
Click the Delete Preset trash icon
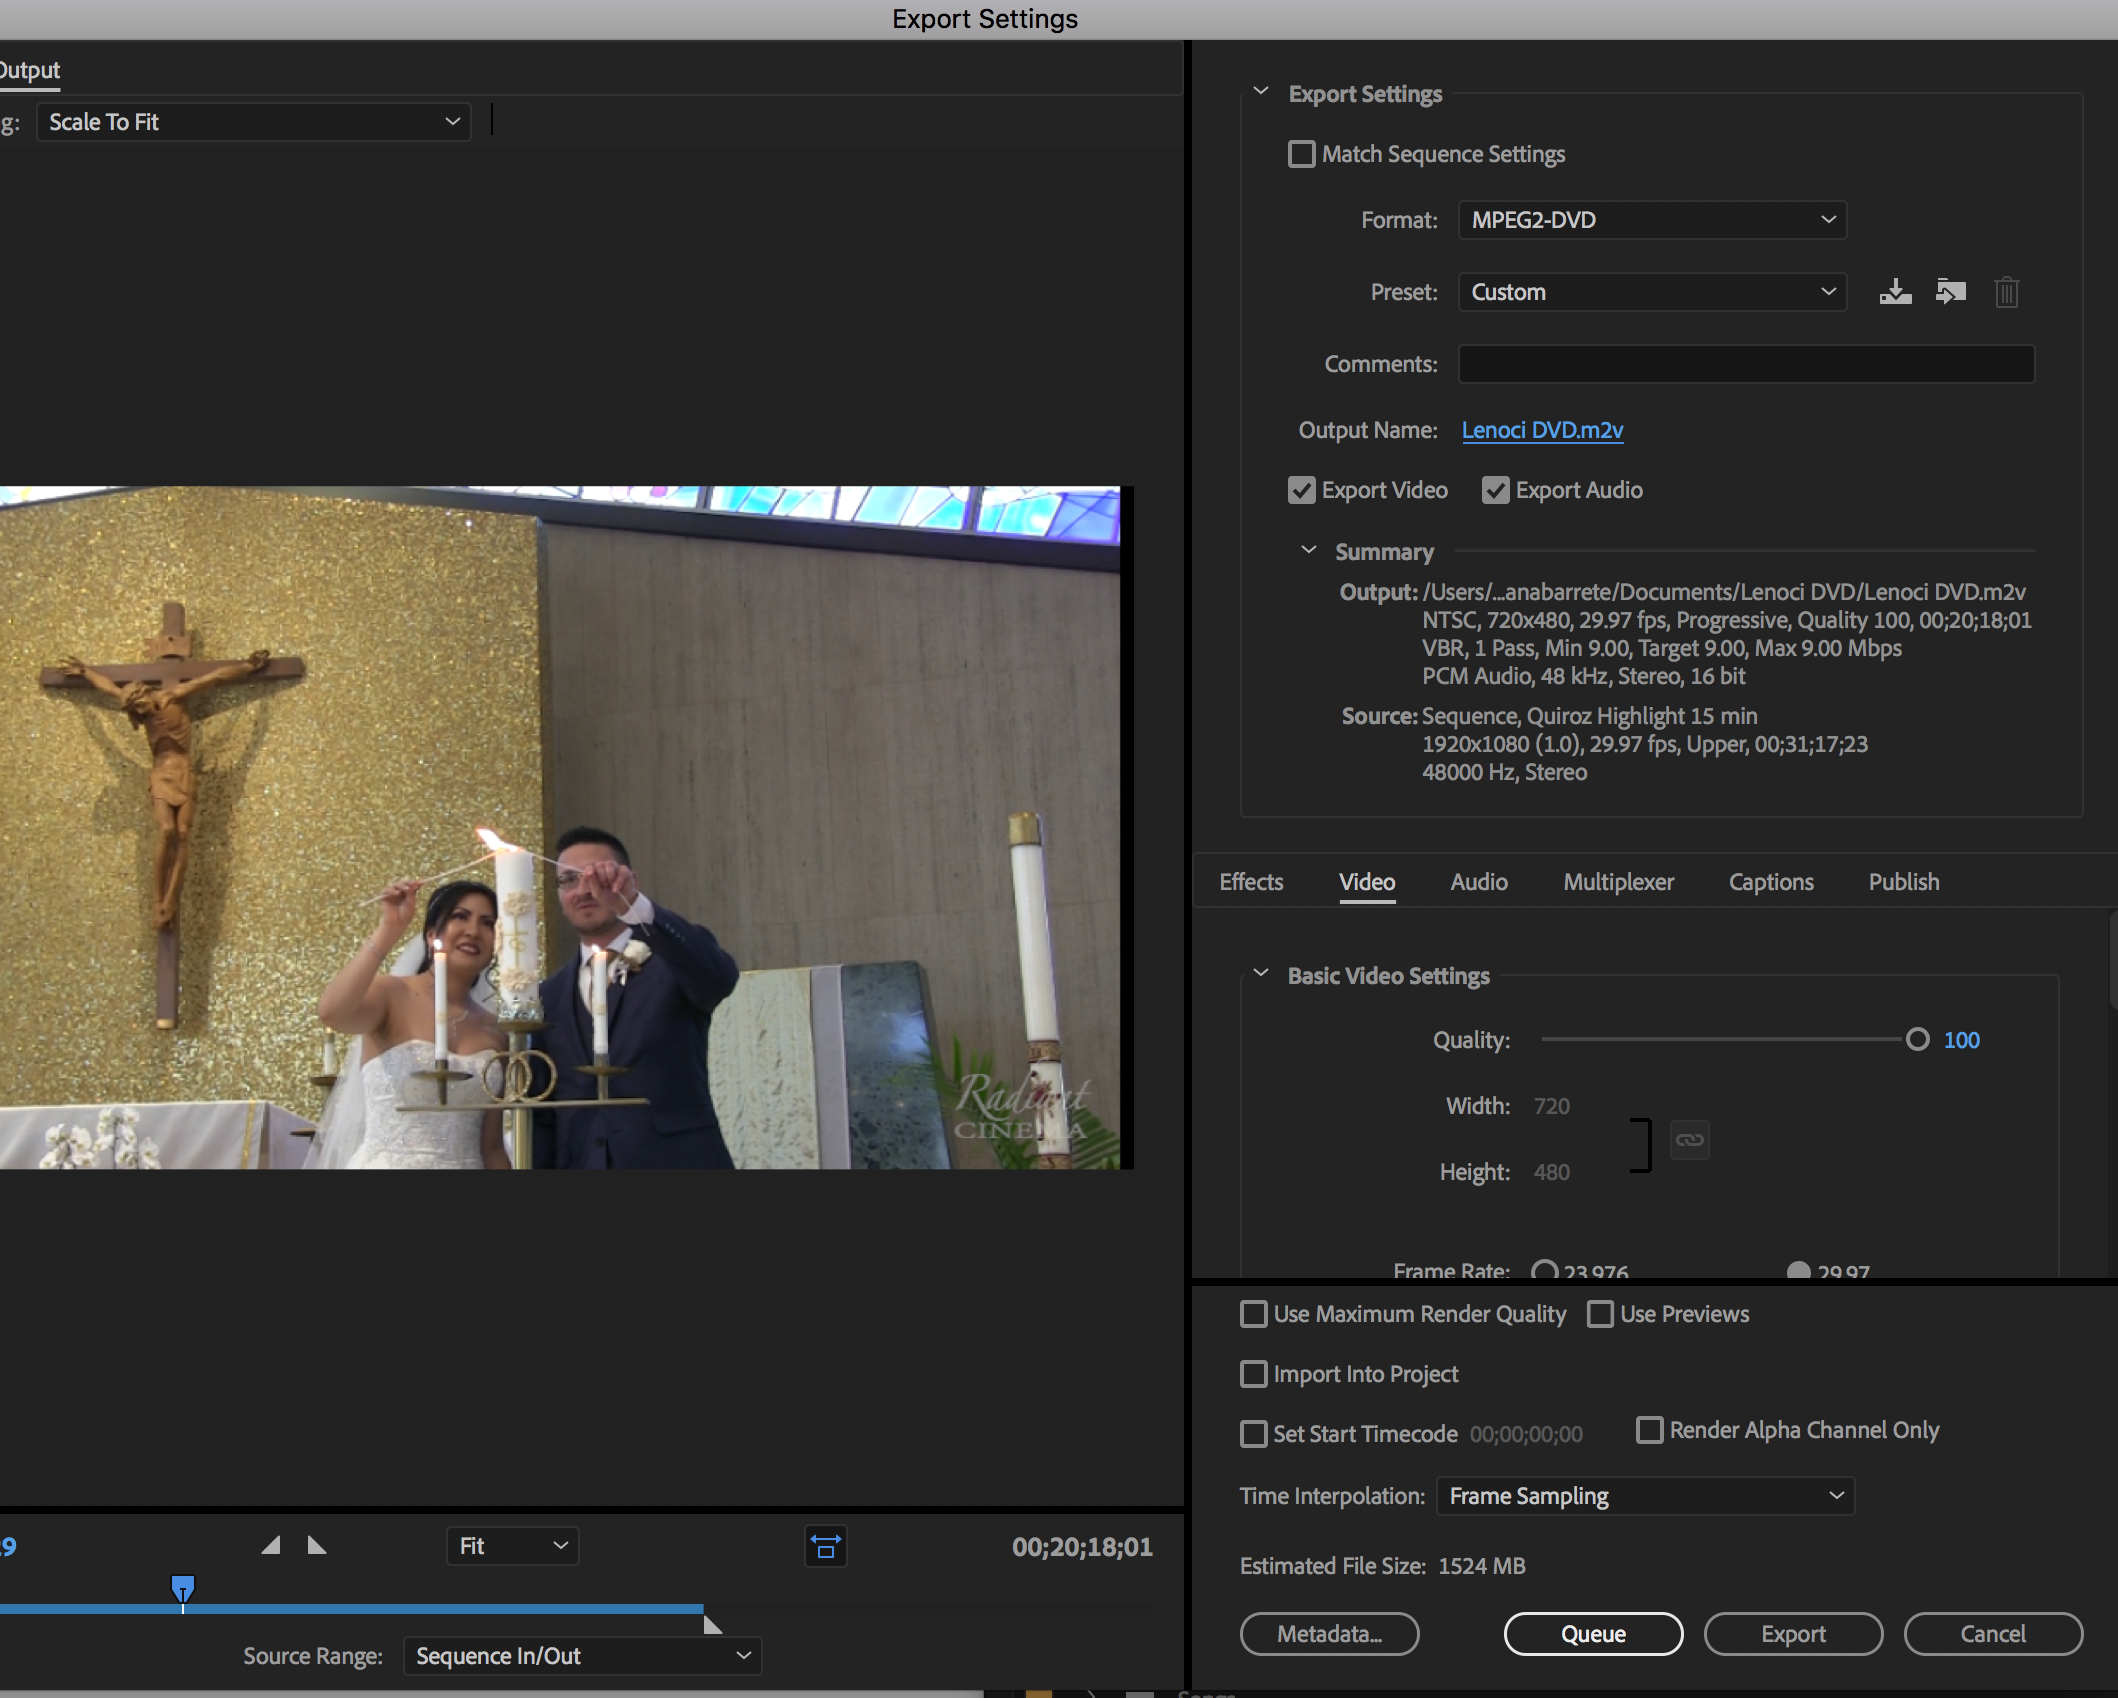[2006, 292]
